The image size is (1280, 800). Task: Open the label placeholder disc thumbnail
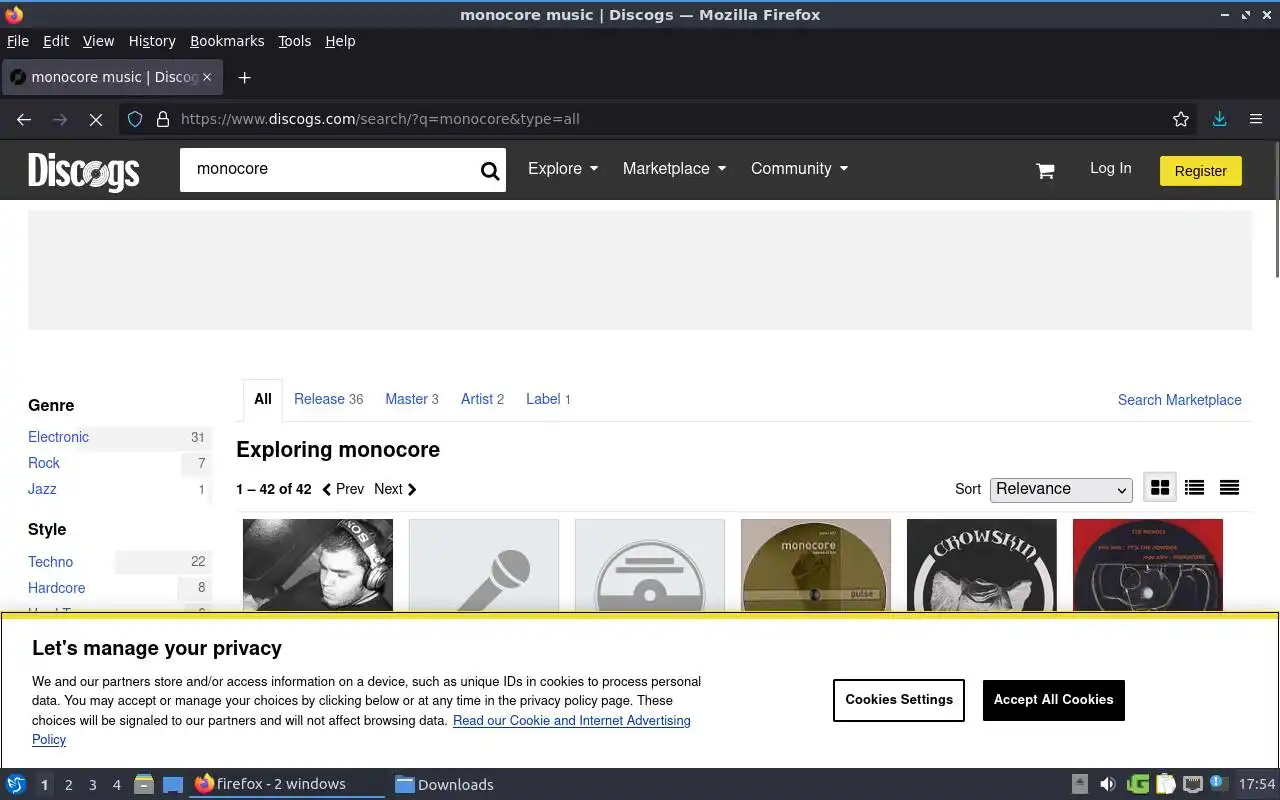coord(650,565)
